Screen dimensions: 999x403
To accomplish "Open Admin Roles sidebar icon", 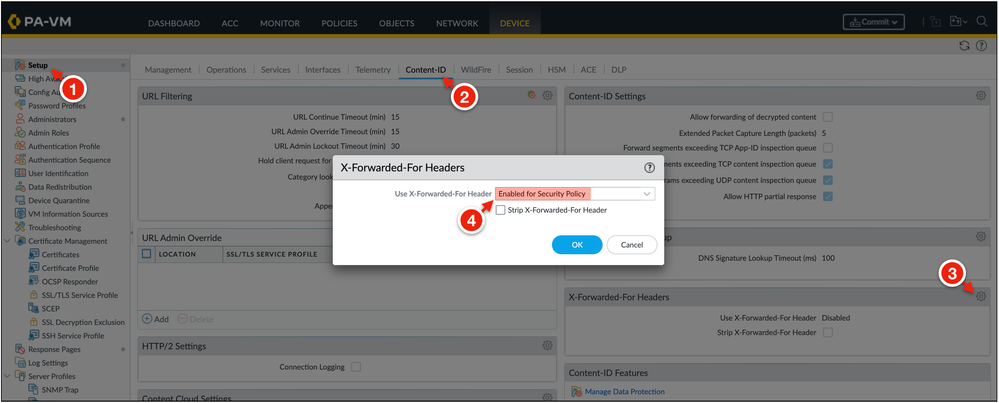I will (20, 132).
